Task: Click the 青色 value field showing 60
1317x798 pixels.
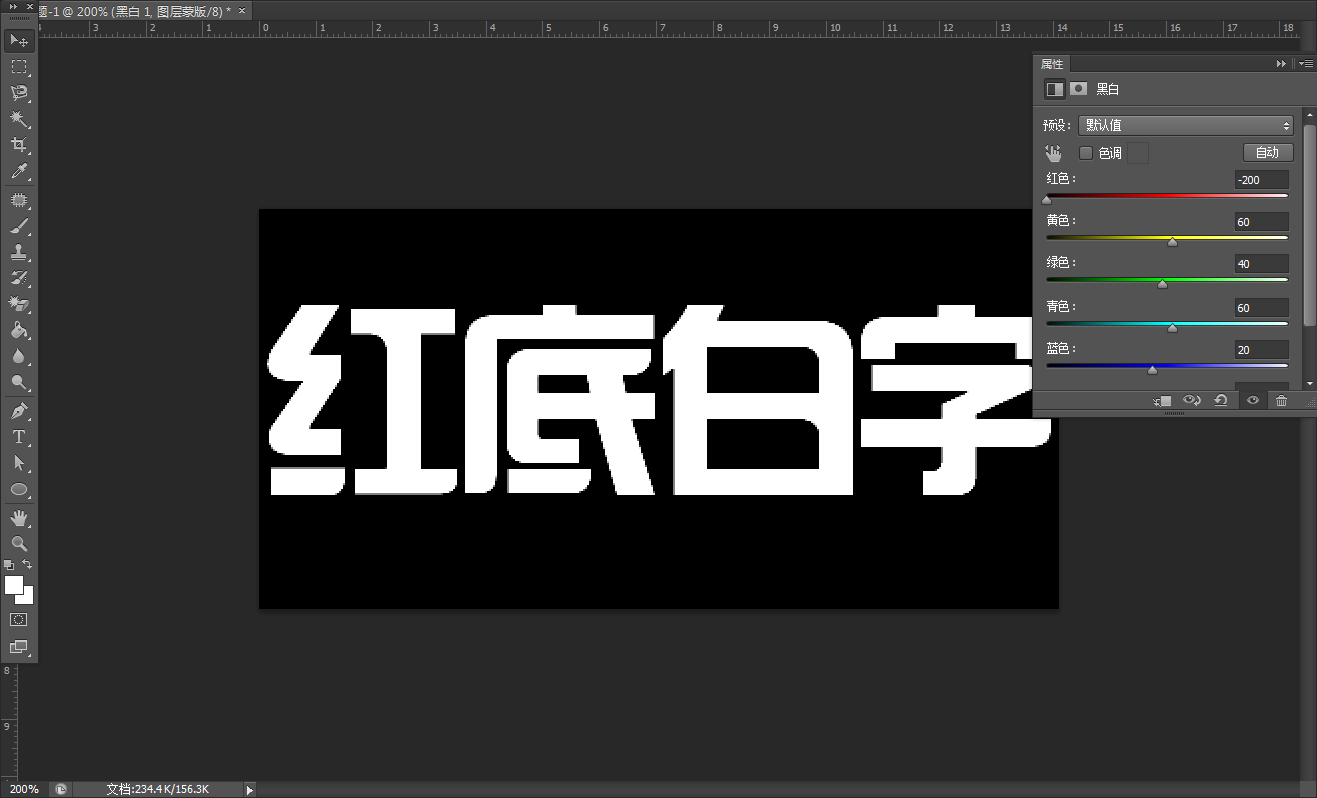Action: (1261, 308)
